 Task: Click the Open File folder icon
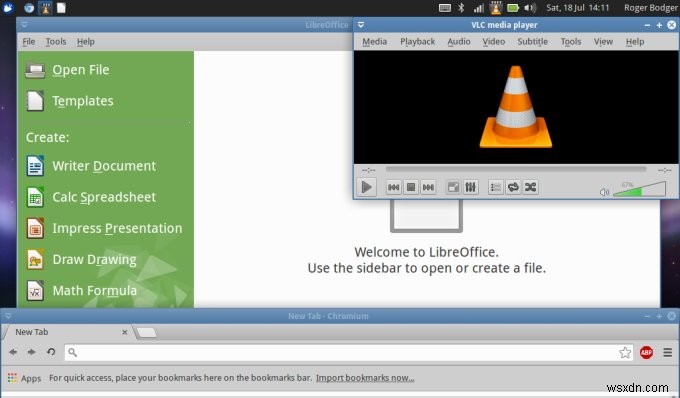click(35, 70)
